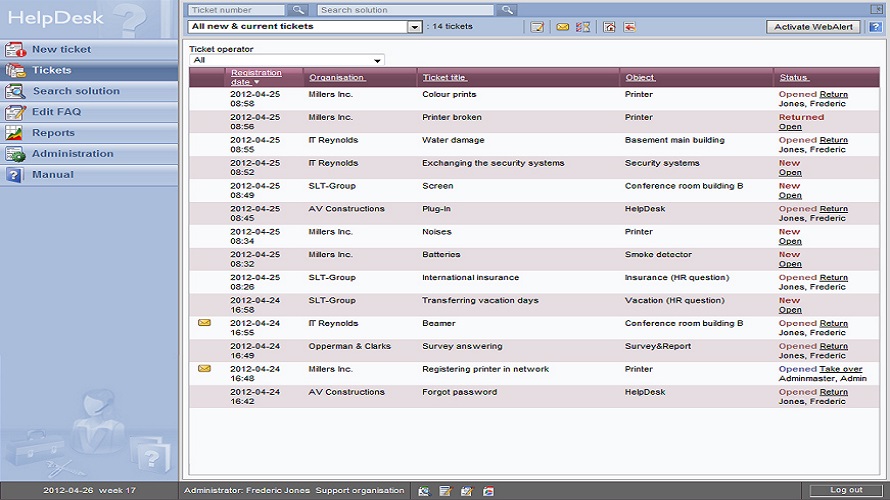
Task: Click Return link for Plug-In ticket
Action: point(833,209)
